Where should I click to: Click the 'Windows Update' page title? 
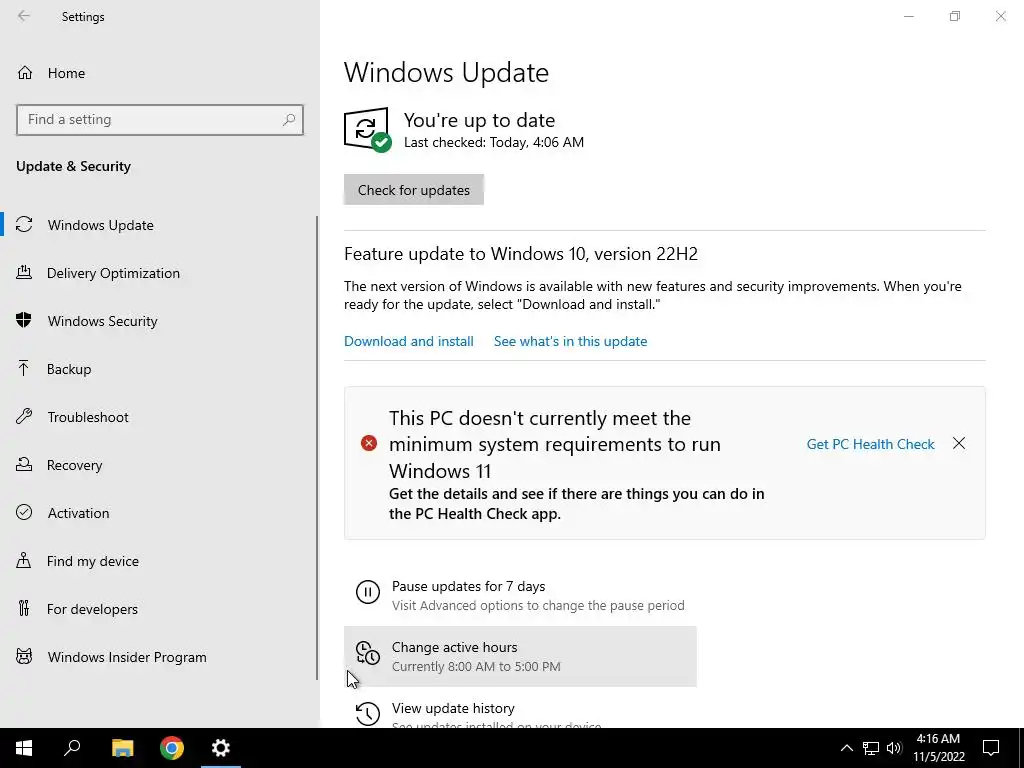point(446,72)
